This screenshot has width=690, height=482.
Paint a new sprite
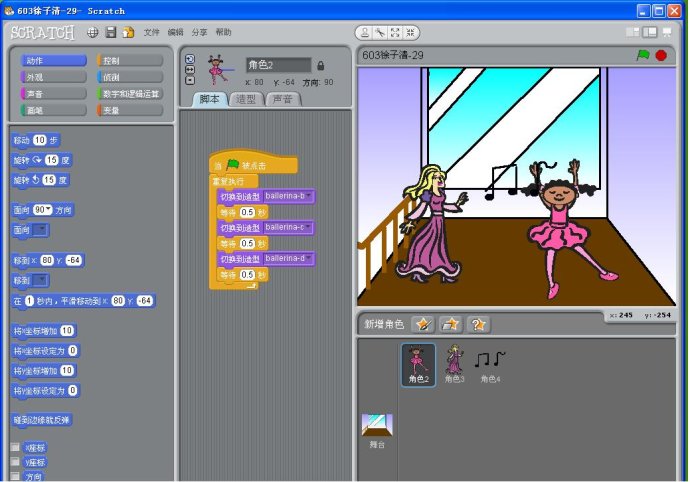[x=423, y=324]
